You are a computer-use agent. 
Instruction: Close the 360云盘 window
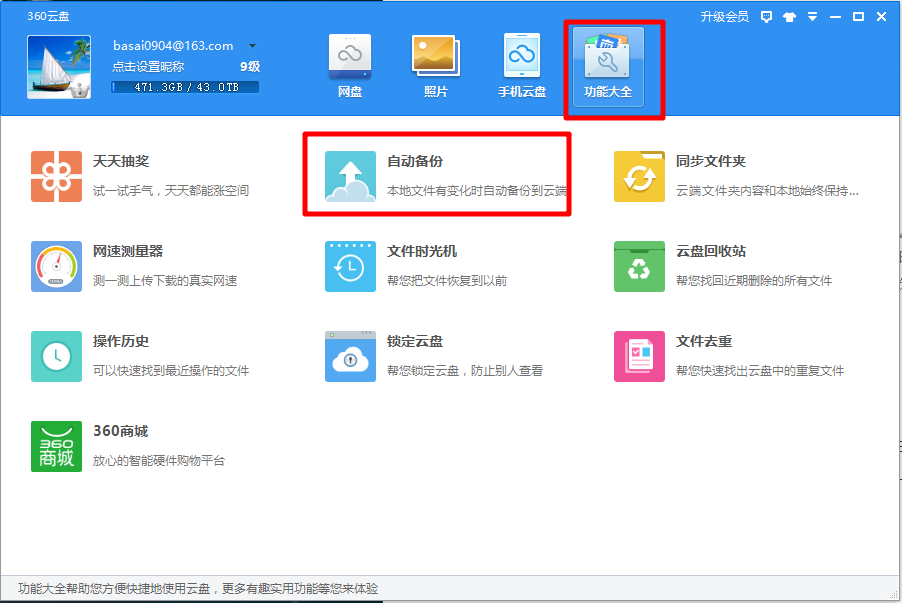click(881, 17)
